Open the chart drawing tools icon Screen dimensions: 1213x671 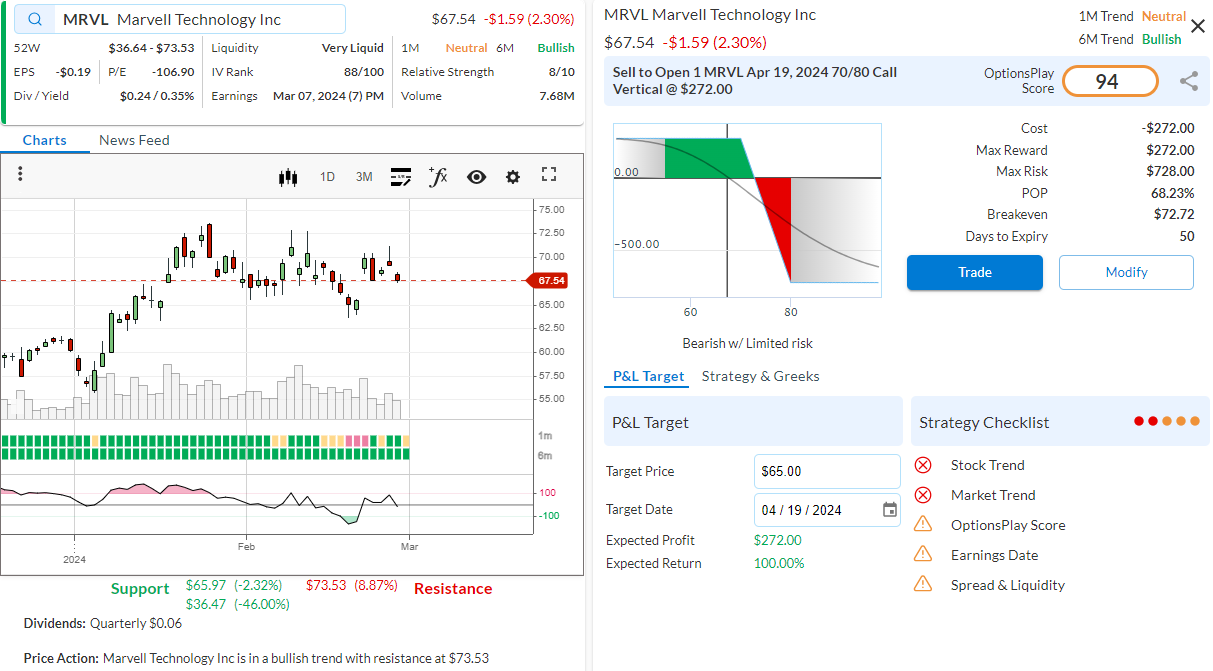tap(401, 177)
